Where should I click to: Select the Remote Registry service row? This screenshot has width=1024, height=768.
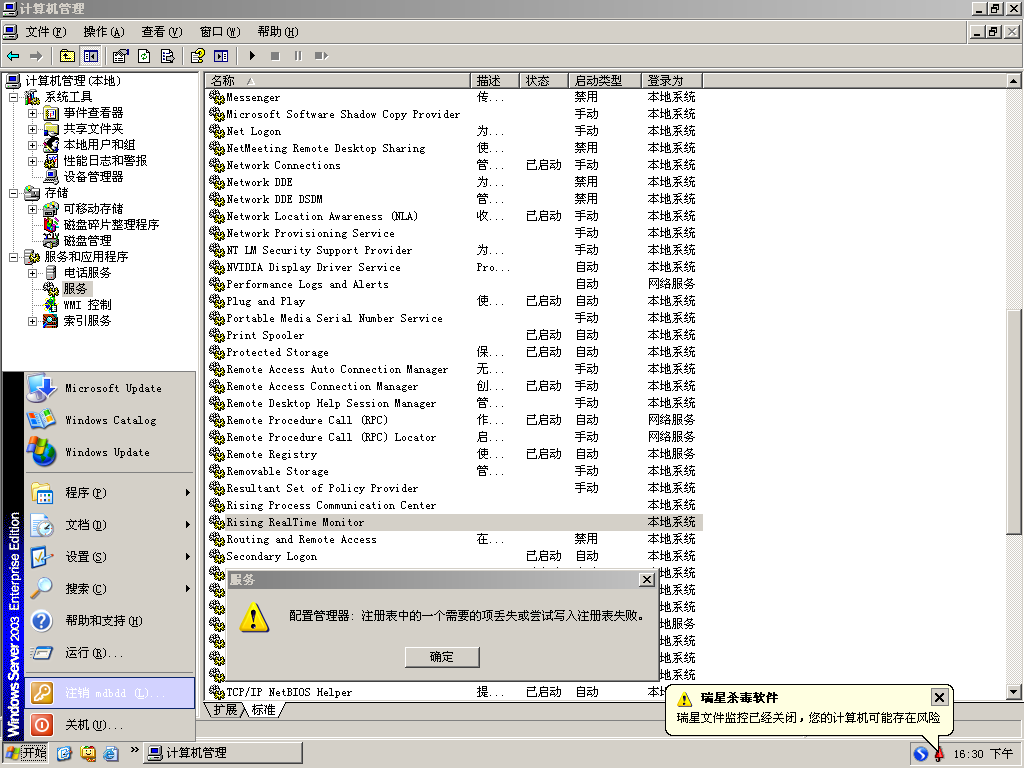point(454,454)
